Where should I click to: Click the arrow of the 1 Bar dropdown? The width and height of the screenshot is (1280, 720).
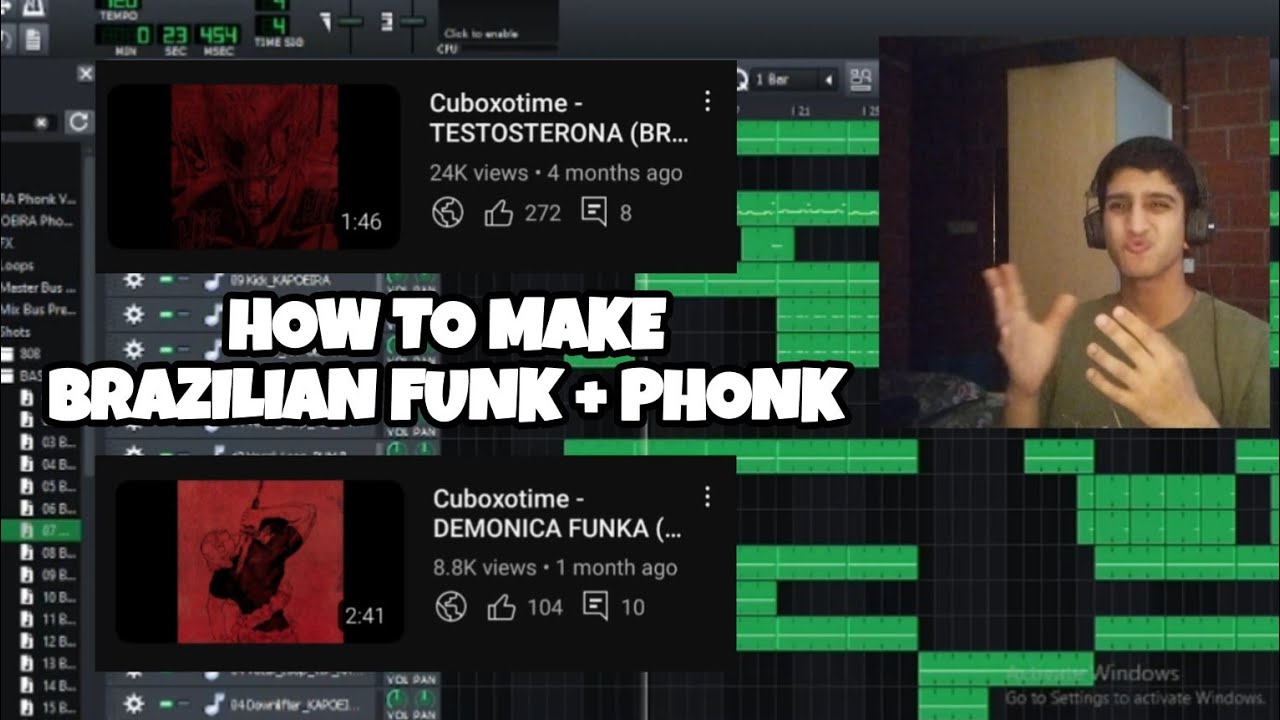click(x=828, y=79)
